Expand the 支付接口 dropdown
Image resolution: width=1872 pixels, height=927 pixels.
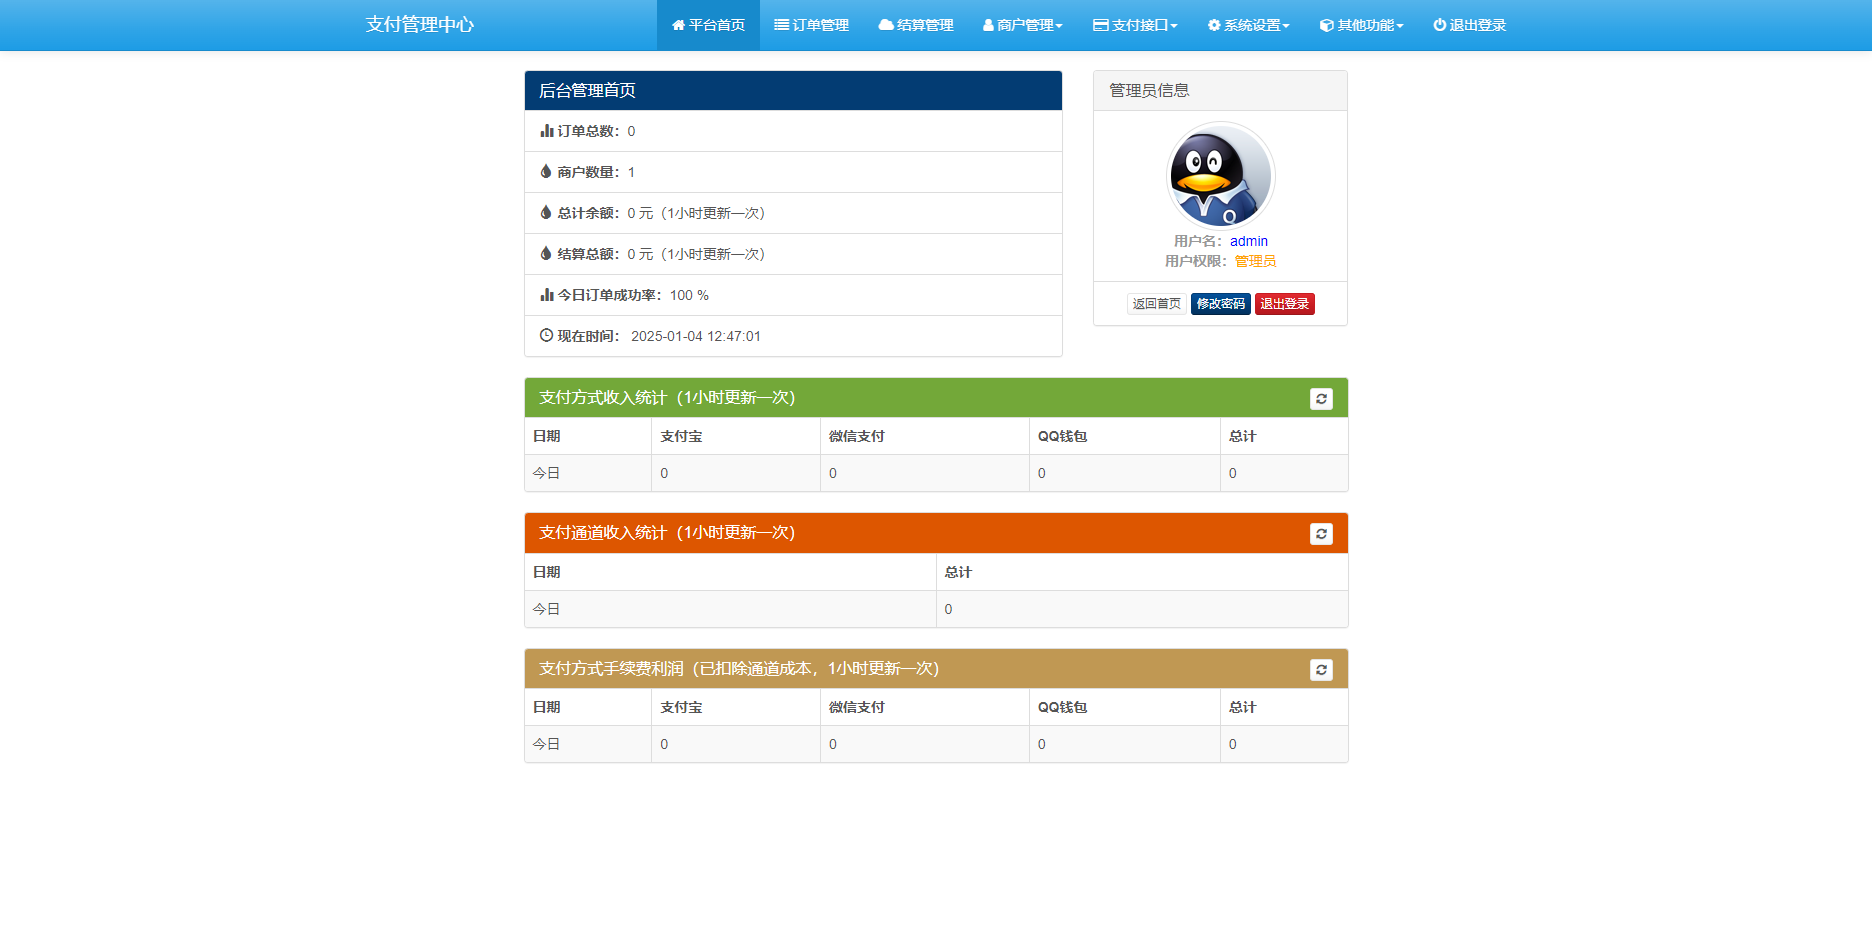point(1136,25)
